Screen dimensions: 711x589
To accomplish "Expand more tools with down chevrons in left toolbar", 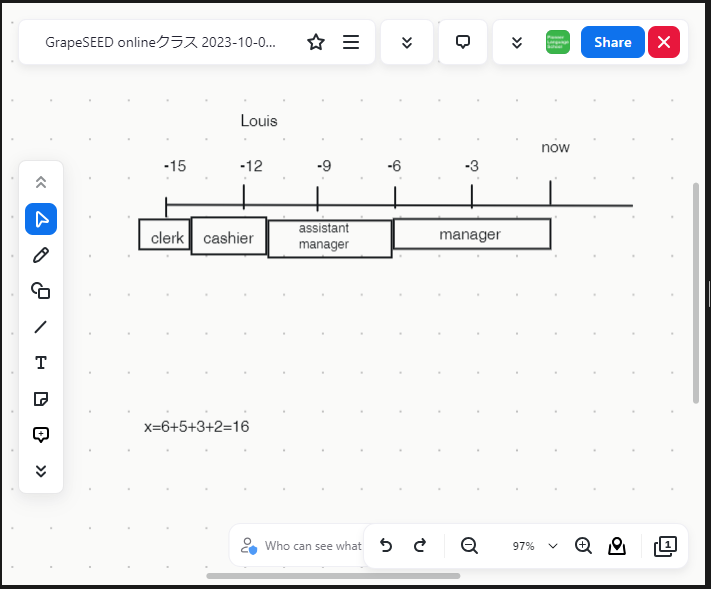I will tap(41, 471).
